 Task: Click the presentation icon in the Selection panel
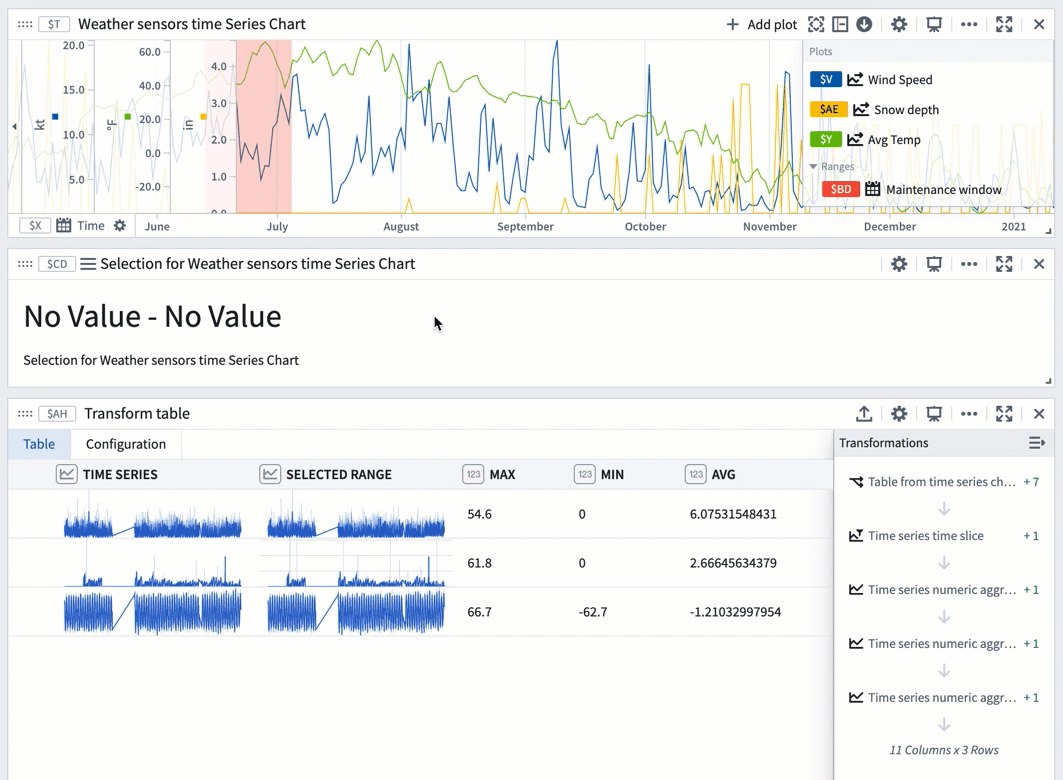pos(934,264)
